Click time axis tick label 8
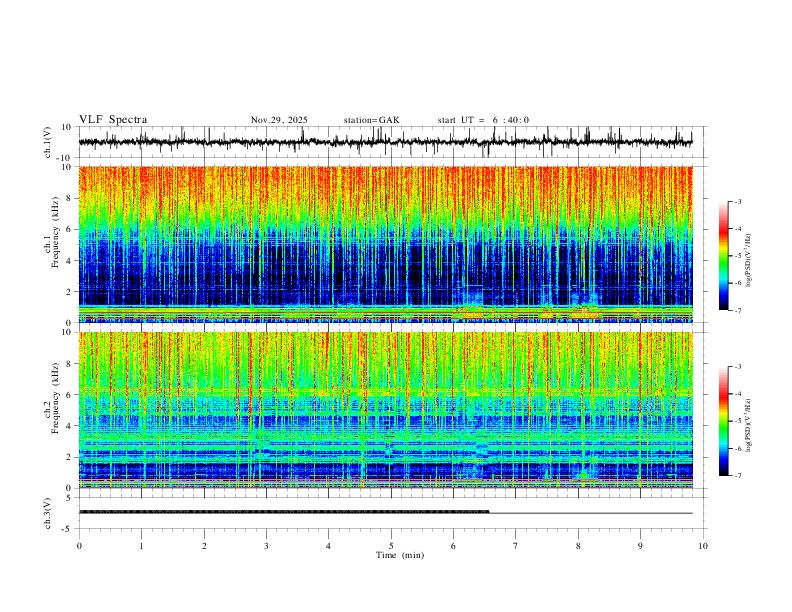This screenshot has height=612, width=792. [578, 546]
